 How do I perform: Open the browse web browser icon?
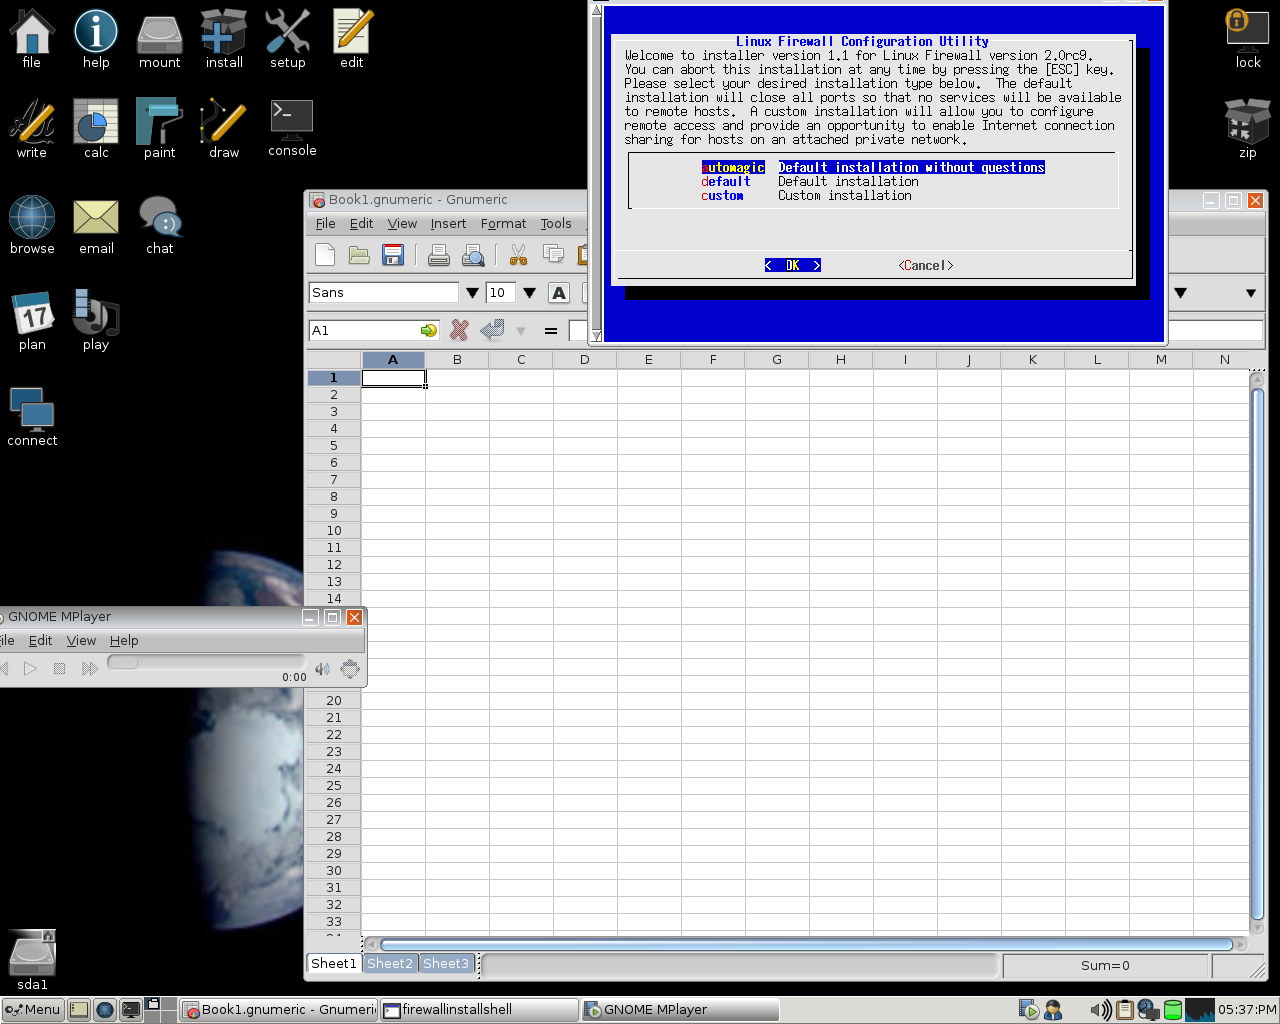[32, 225]
